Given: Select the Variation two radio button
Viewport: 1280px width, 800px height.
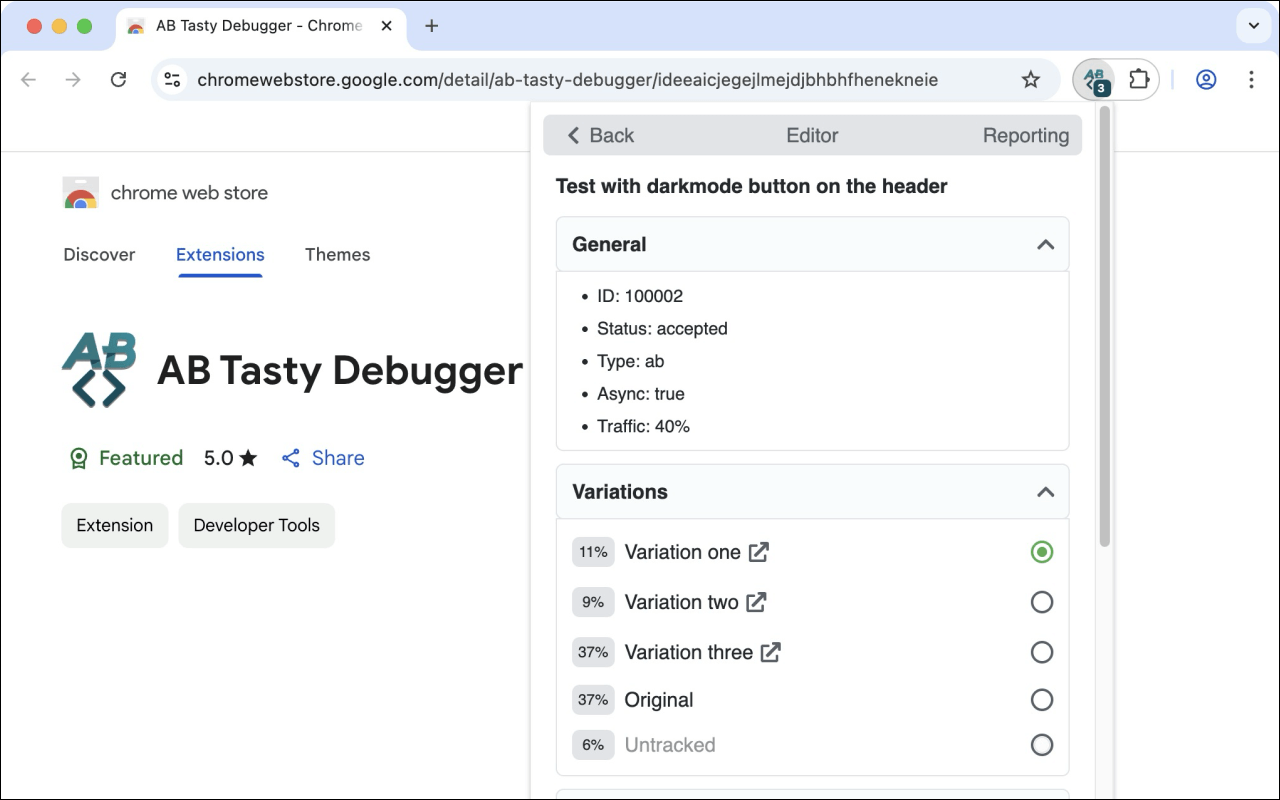Looking at the screenshot, I should click(x=1042, y=602).
